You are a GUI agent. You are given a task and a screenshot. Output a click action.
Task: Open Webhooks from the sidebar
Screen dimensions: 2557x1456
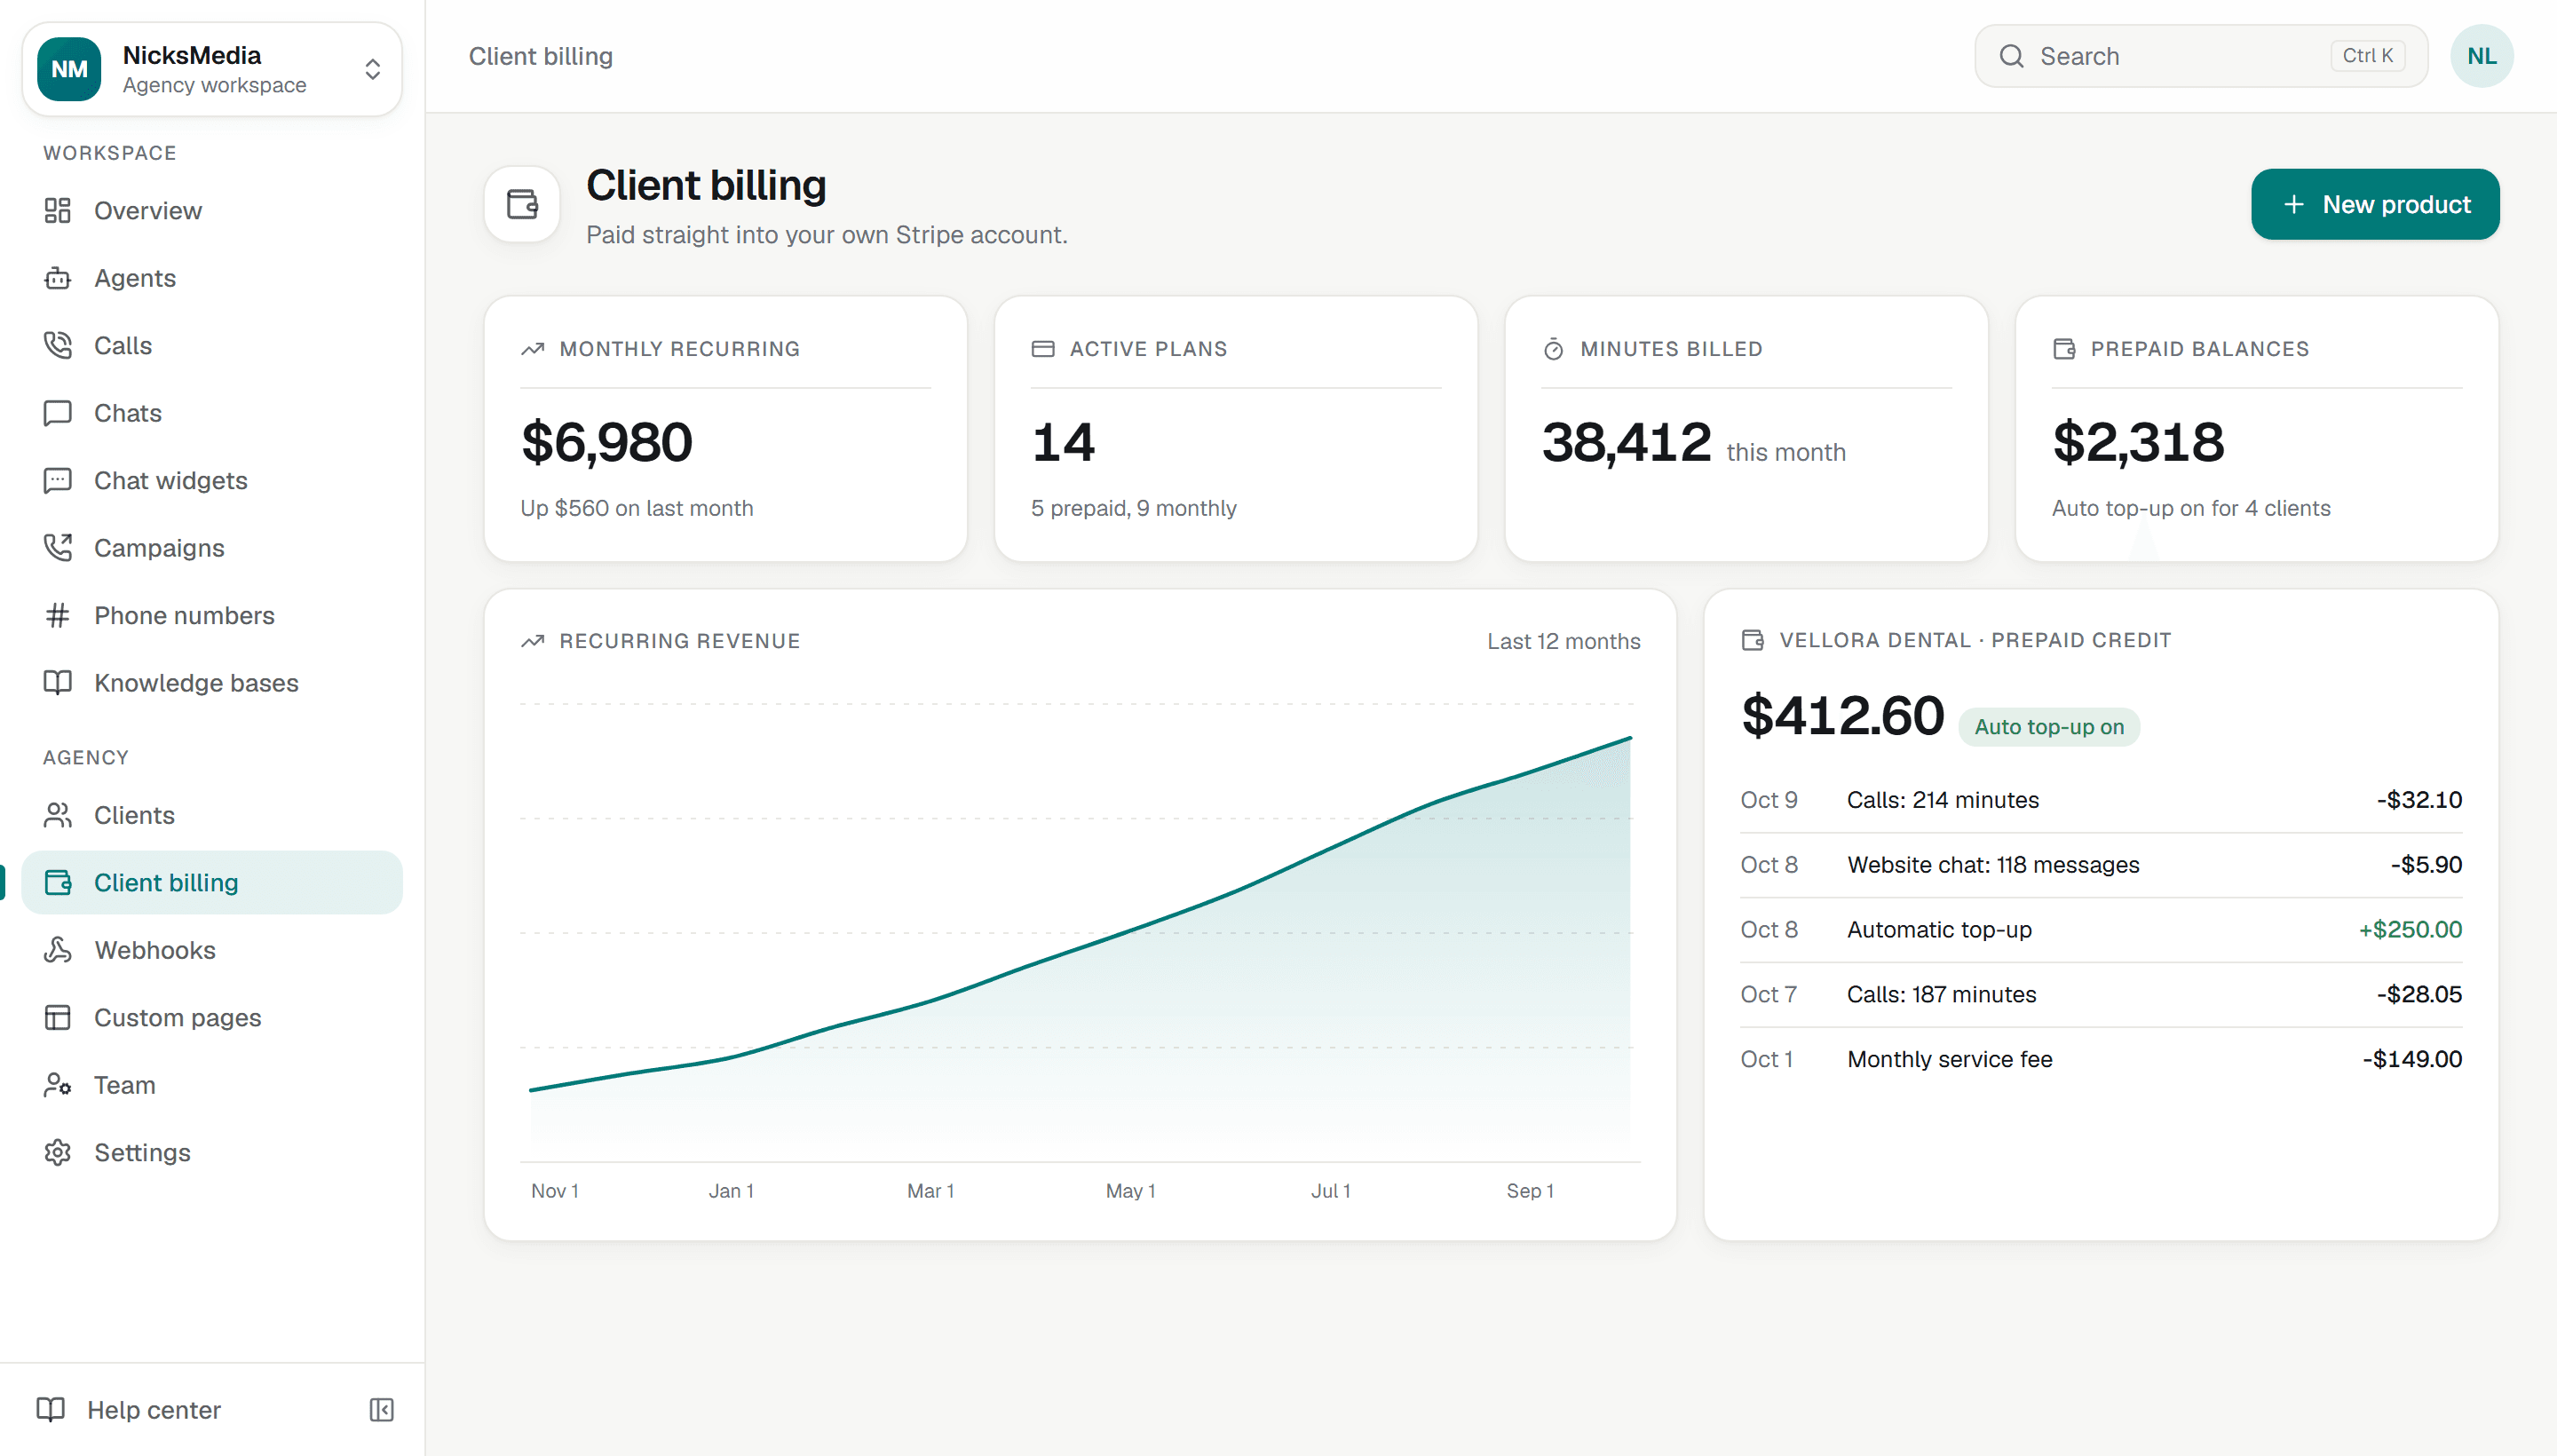[x=212, y=950]
